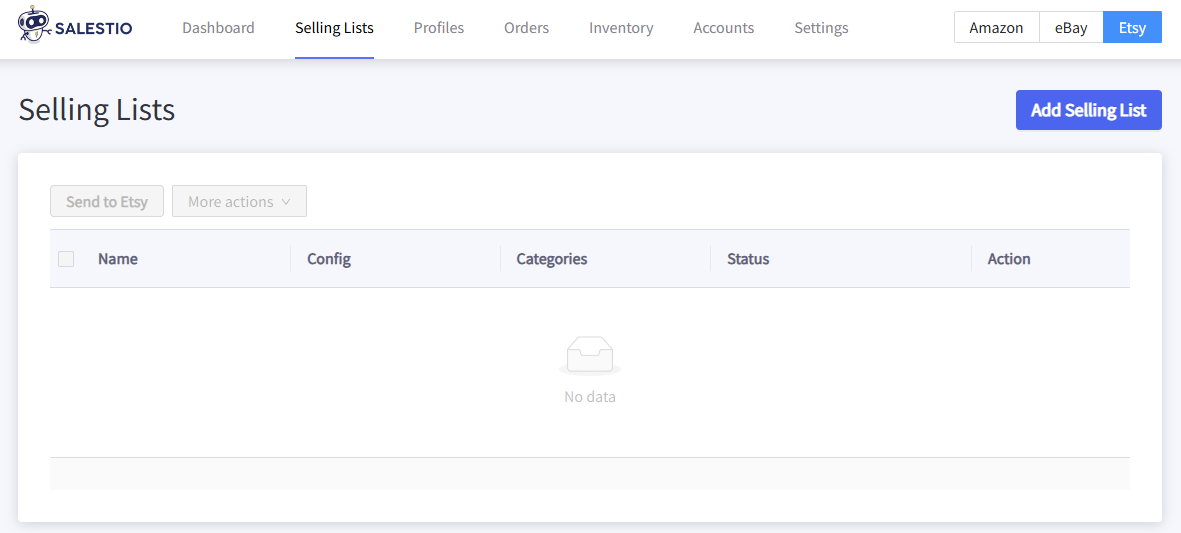
Task: Click the empty inbox No data icon
Action: pyautogui.click(x=590, y=355)
